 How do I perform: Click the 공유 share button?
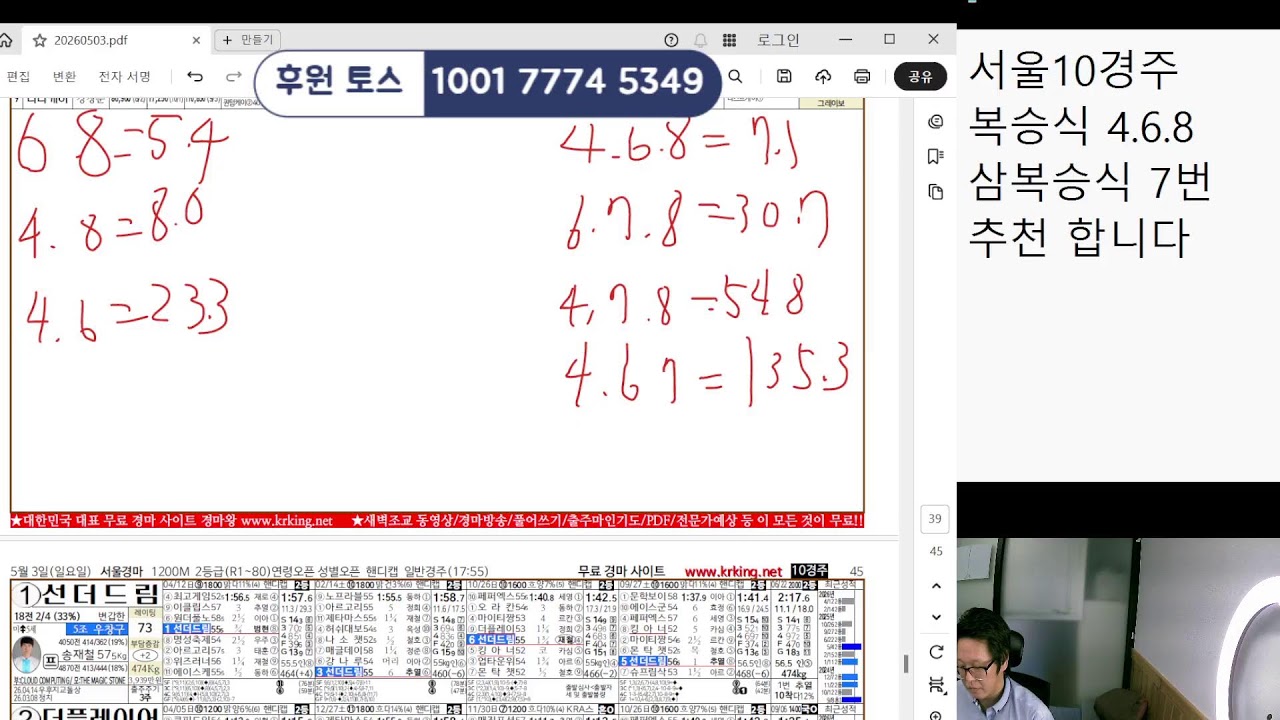[x=920, y=77]
